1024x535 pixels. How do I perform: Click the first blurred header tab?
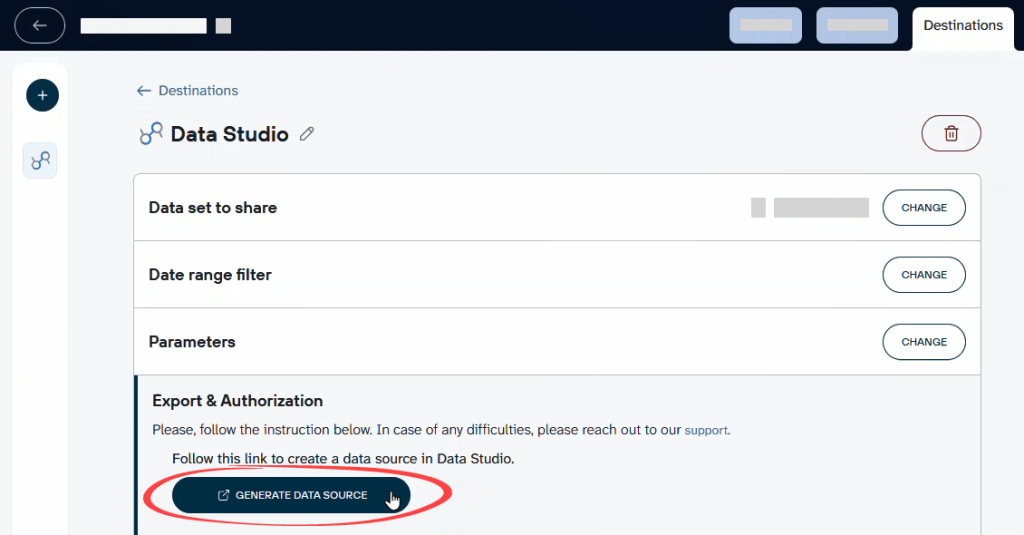click(765, 25)
